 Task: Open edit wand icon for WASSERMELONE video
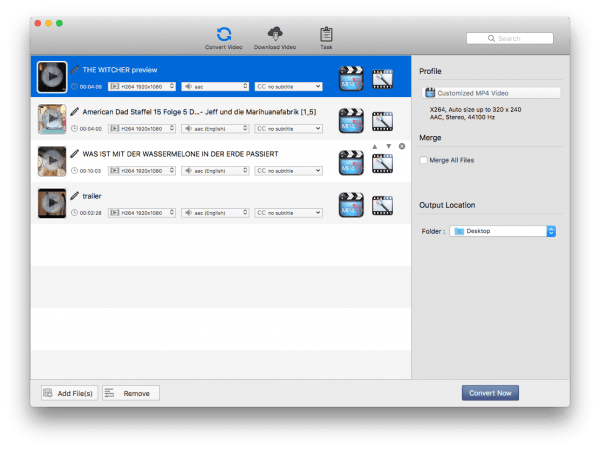382,162
